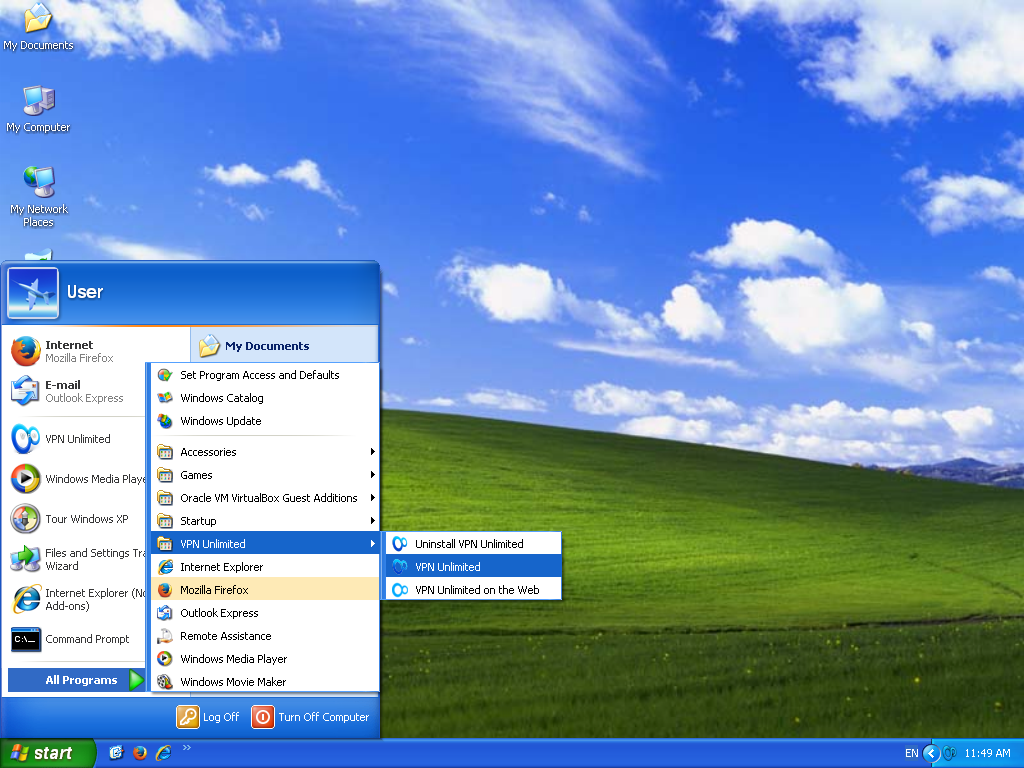Open Remote Assistance
1024x768 pixels.
[265, 635]
